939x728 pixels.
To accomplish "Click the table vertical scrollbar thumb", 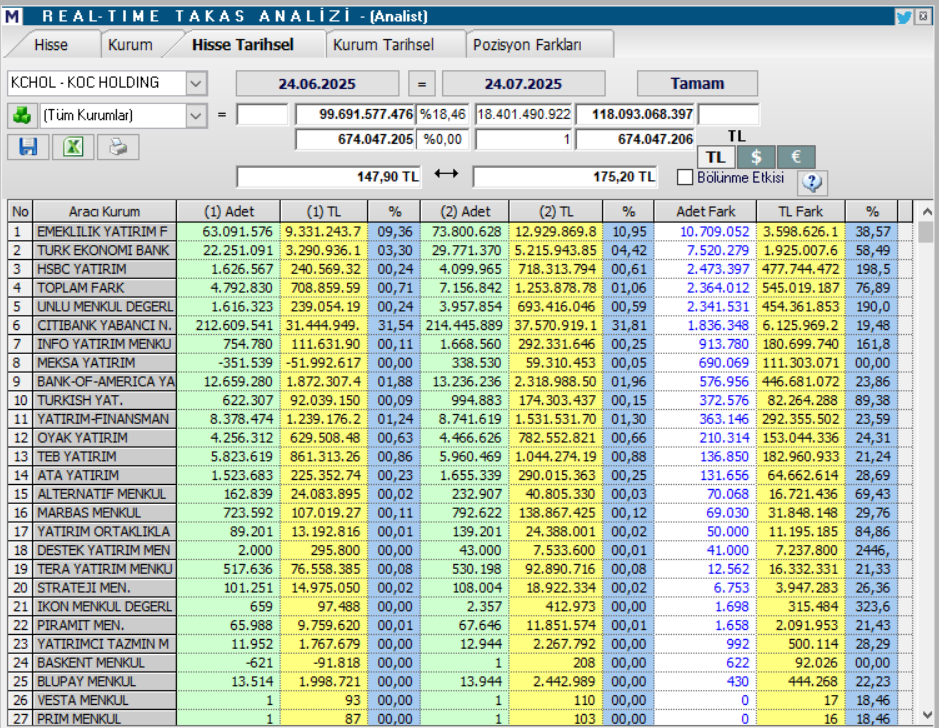I will pyautogui.click(x=926, y=232).
